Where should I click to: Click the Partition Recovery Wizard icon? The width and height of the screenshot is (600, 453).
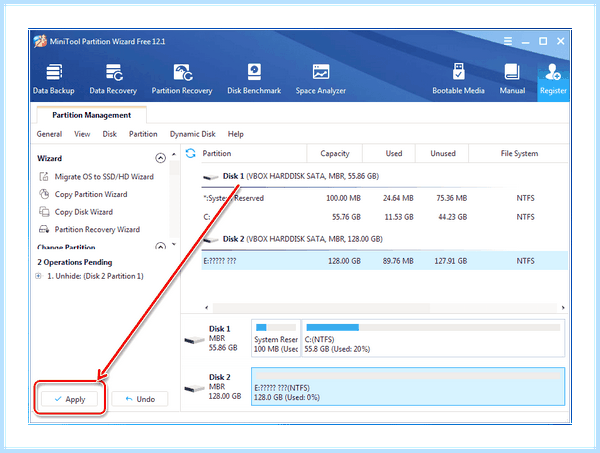coord(44,229)
